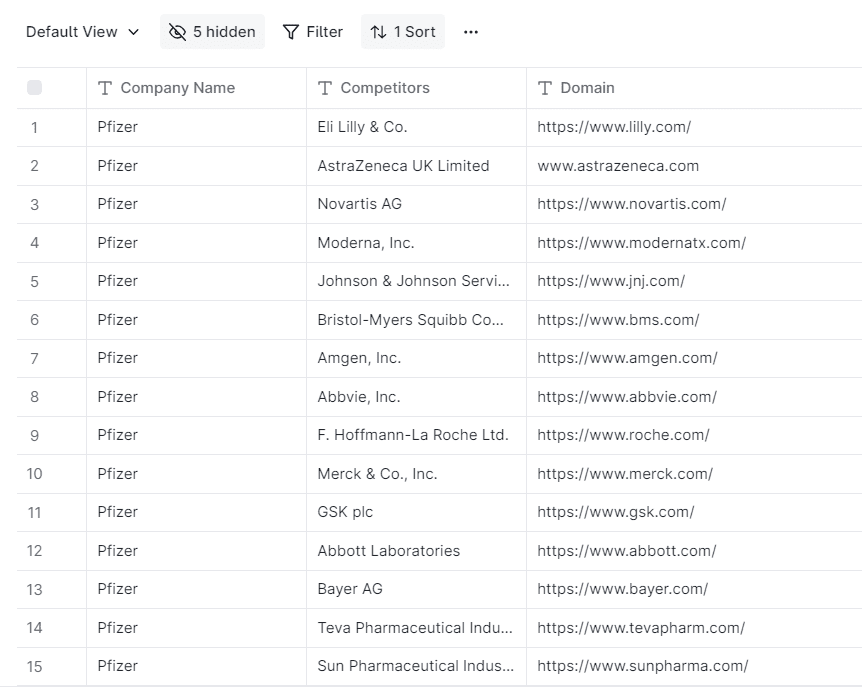Screen dimensions: 862x696
Task: Click the text-type icon beside Domain
Action: pyautogui.click(x=545, y=88)
